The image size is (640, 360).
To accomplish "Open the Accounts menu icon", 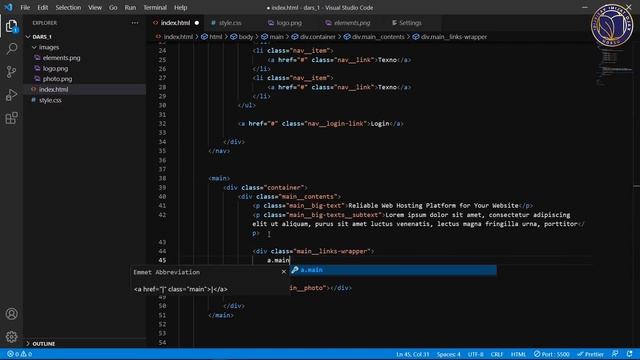I will tap(11, 313).
